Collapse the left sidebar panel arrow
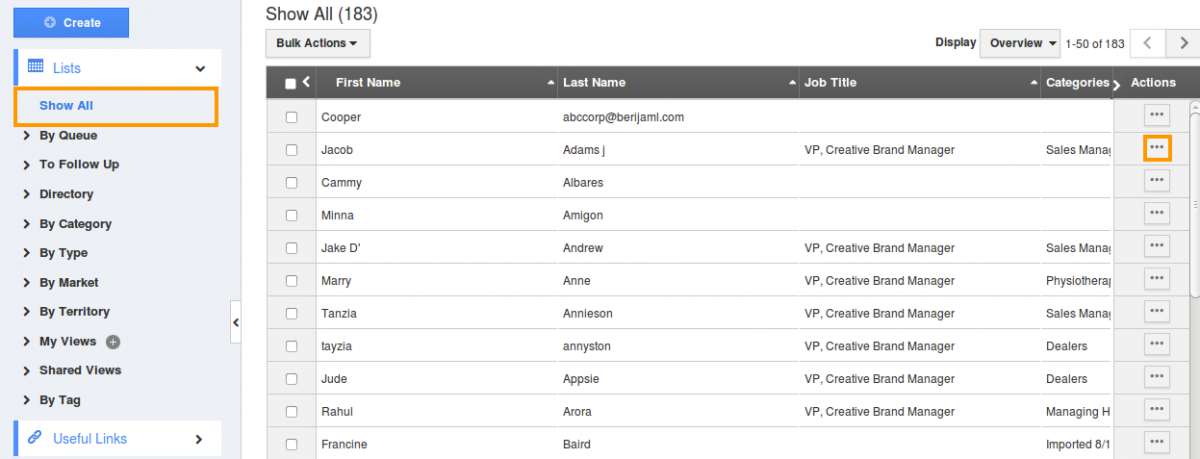This screenshot has width=1200, height=459. point(235,322)
